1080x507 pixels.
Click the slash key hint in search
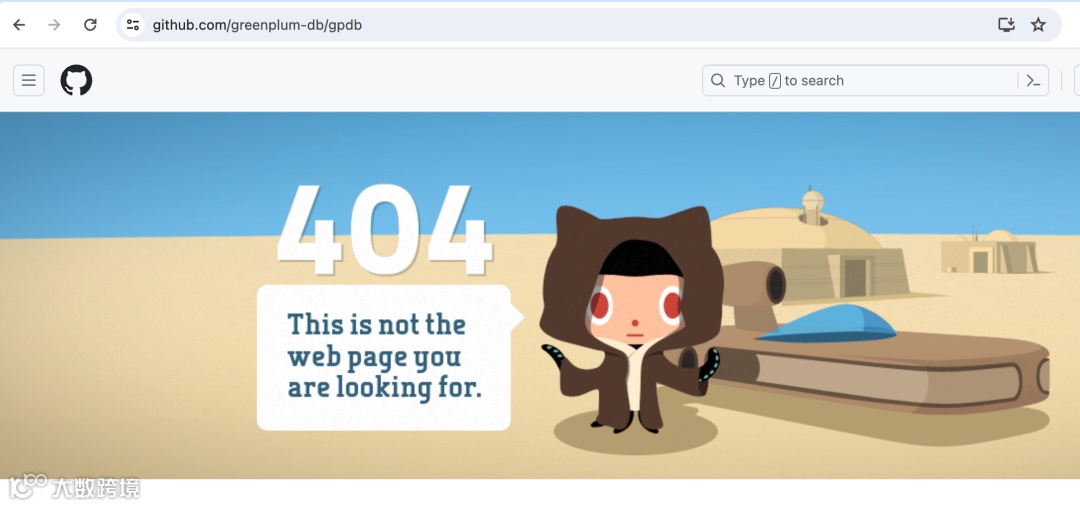click(775, 81)
